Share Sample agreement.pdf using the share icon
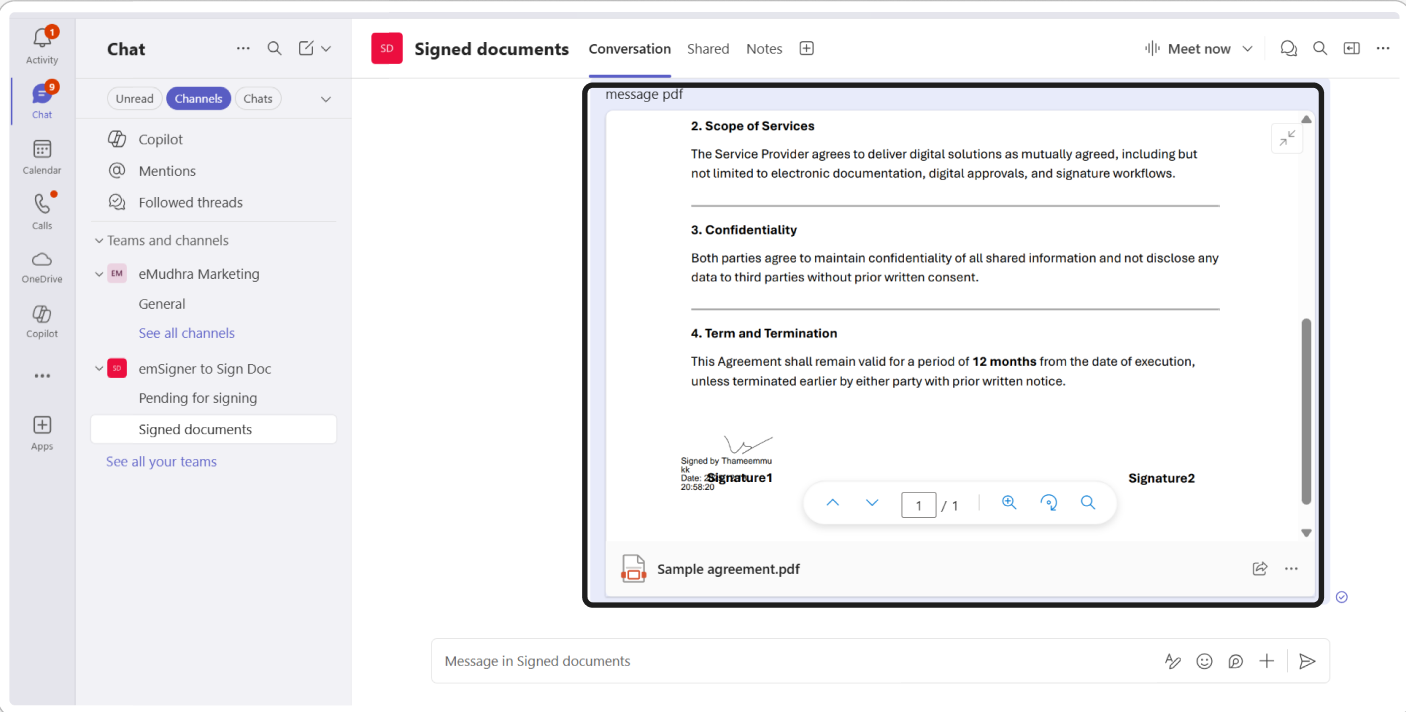The height and width of the screenshot is (712, 1406). [1260, 569]
